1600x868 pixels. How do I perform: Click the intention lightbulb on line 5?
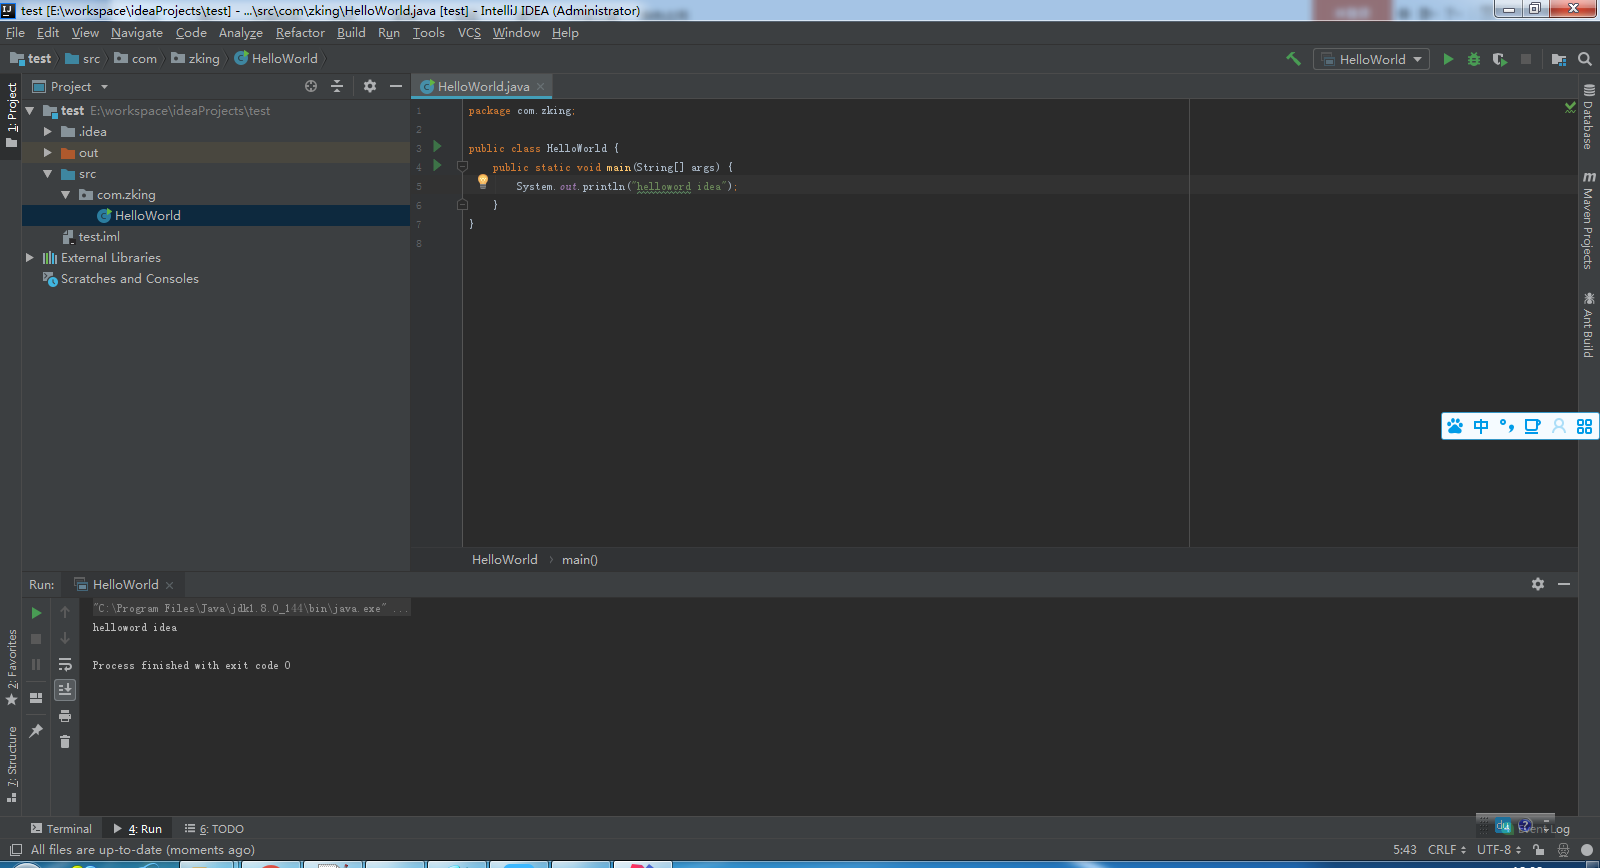483,181
